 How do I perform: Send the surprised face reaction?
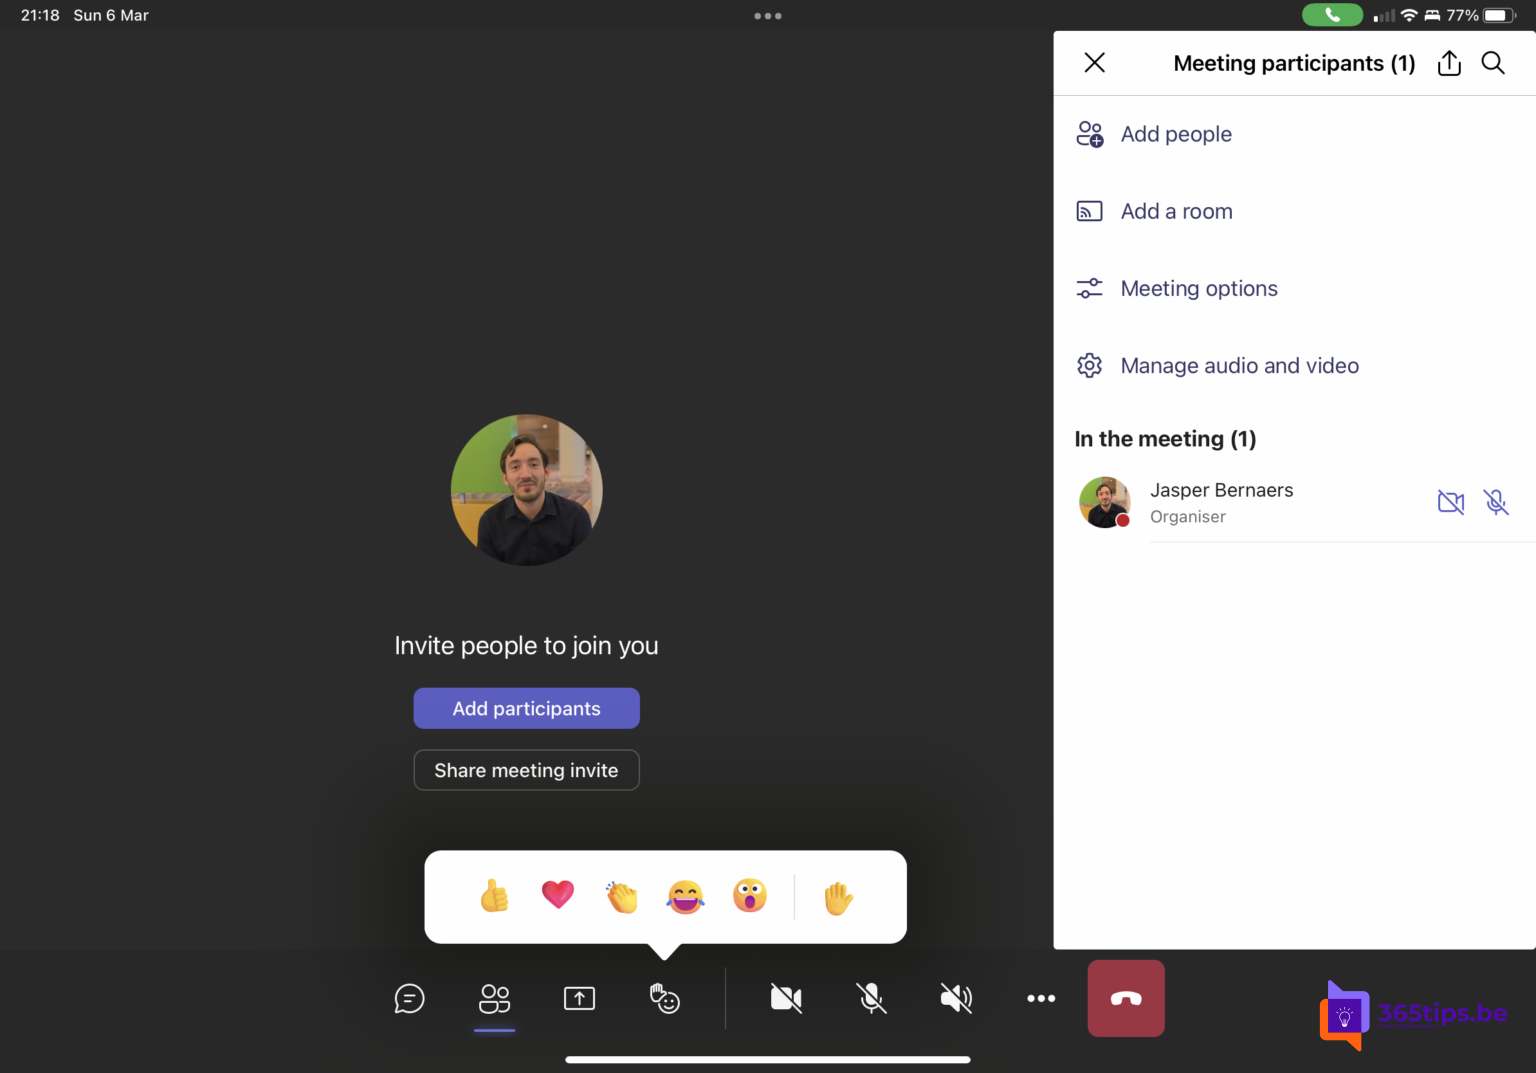click(750, 896)
